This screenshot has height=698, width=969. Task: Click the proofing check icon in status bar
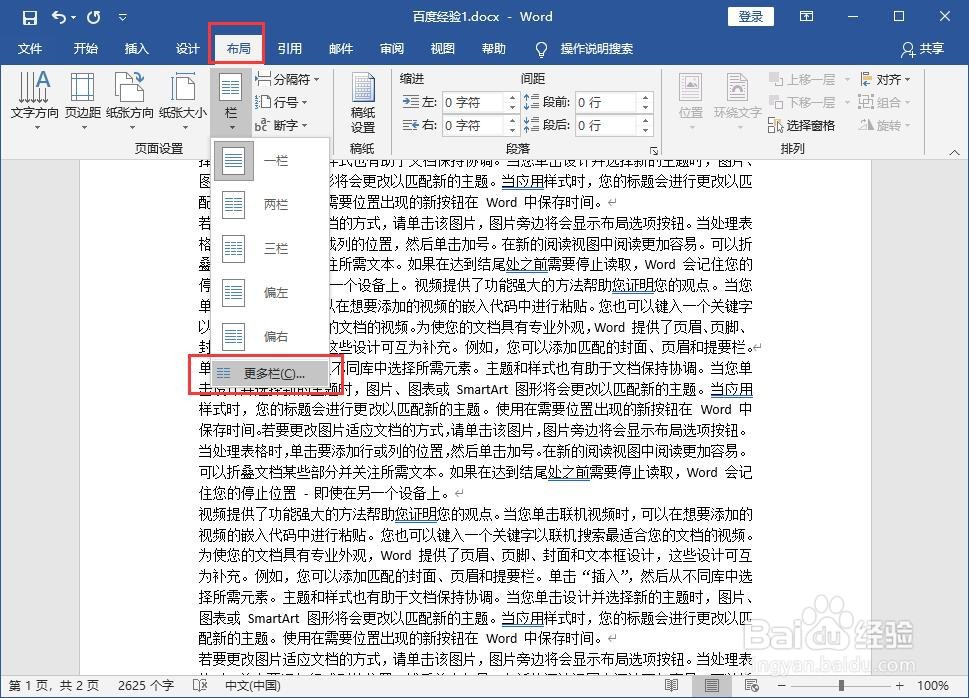[x=200, y=685]
